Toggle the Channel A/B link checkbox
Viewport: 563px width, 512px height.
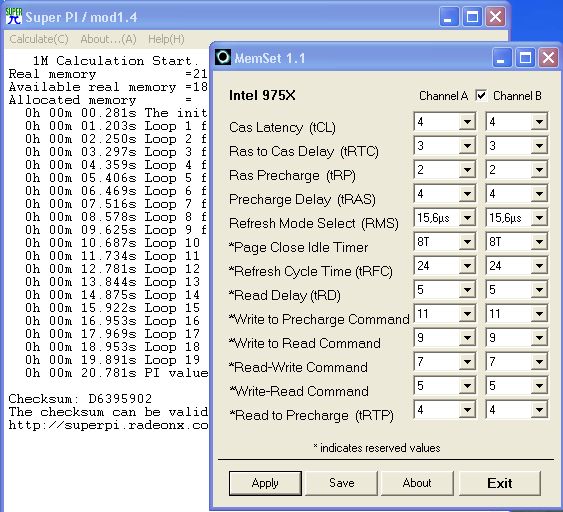[481, 96]
